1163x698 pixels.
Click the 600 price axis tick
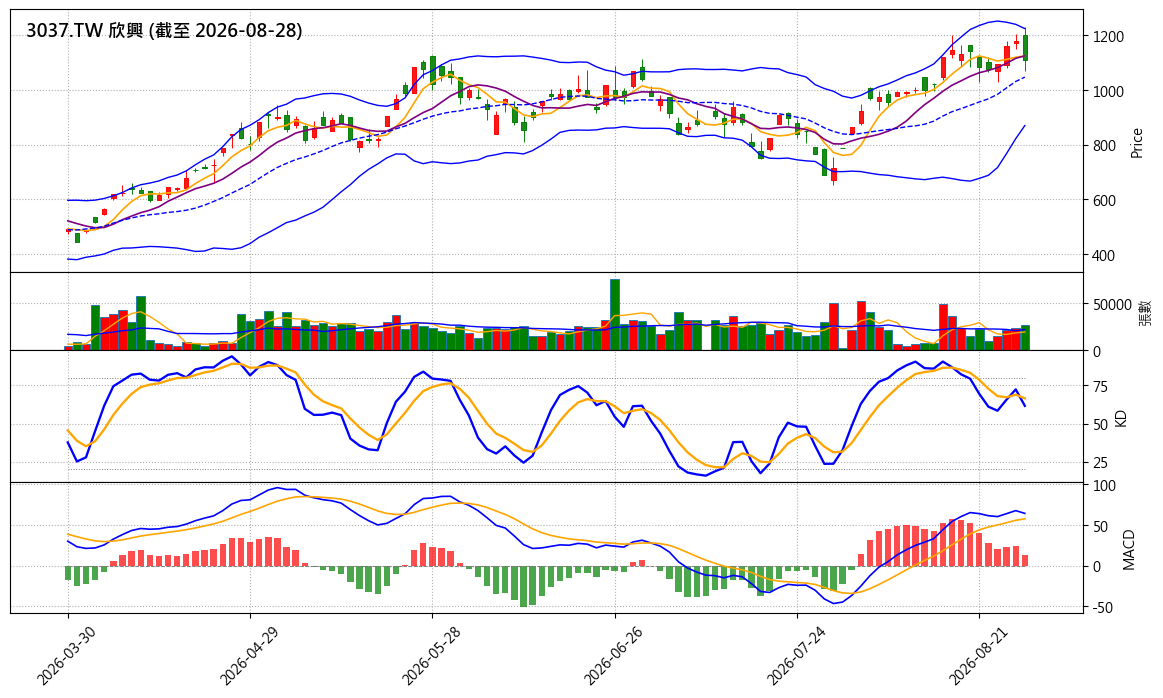click(1104, 200)
